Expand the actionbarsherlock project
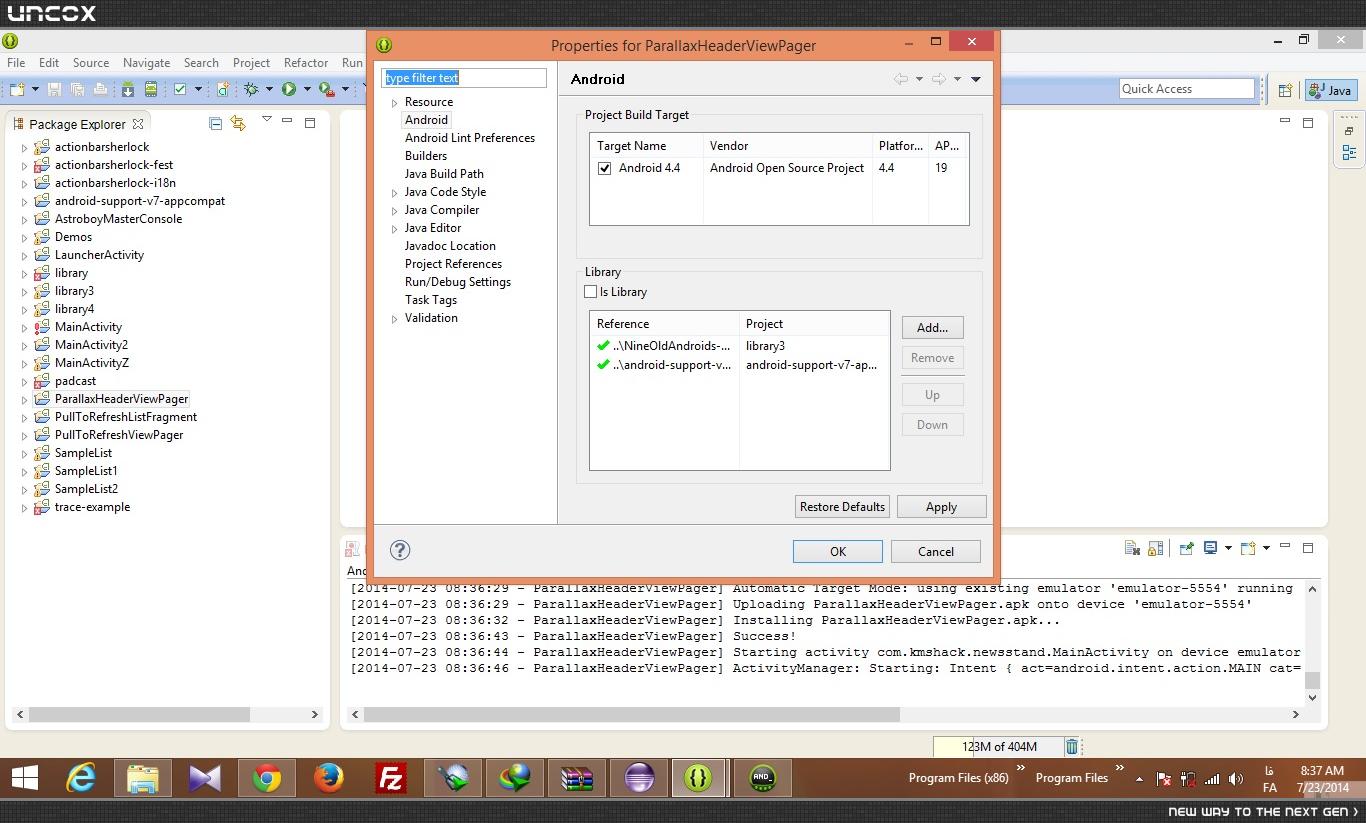 click(x=24, y=148)
